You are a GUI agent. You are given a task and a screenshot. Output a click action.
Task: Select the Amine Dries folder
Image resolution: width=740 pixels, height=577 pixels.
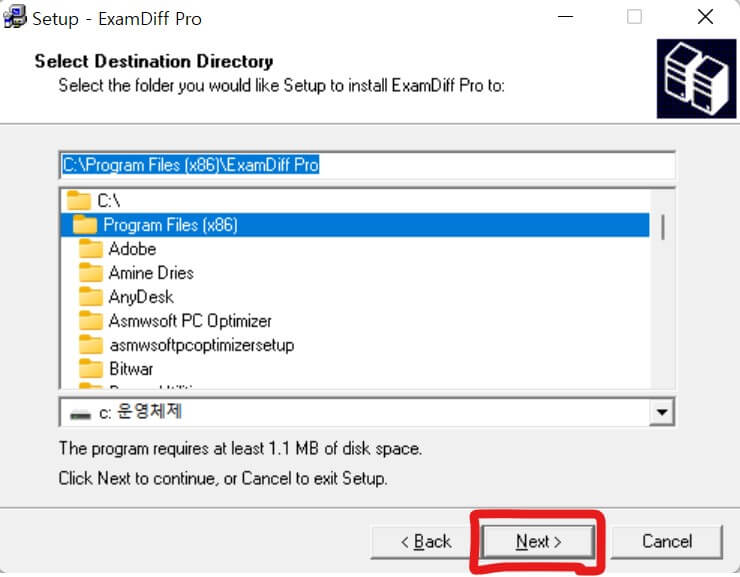point(355,273)
